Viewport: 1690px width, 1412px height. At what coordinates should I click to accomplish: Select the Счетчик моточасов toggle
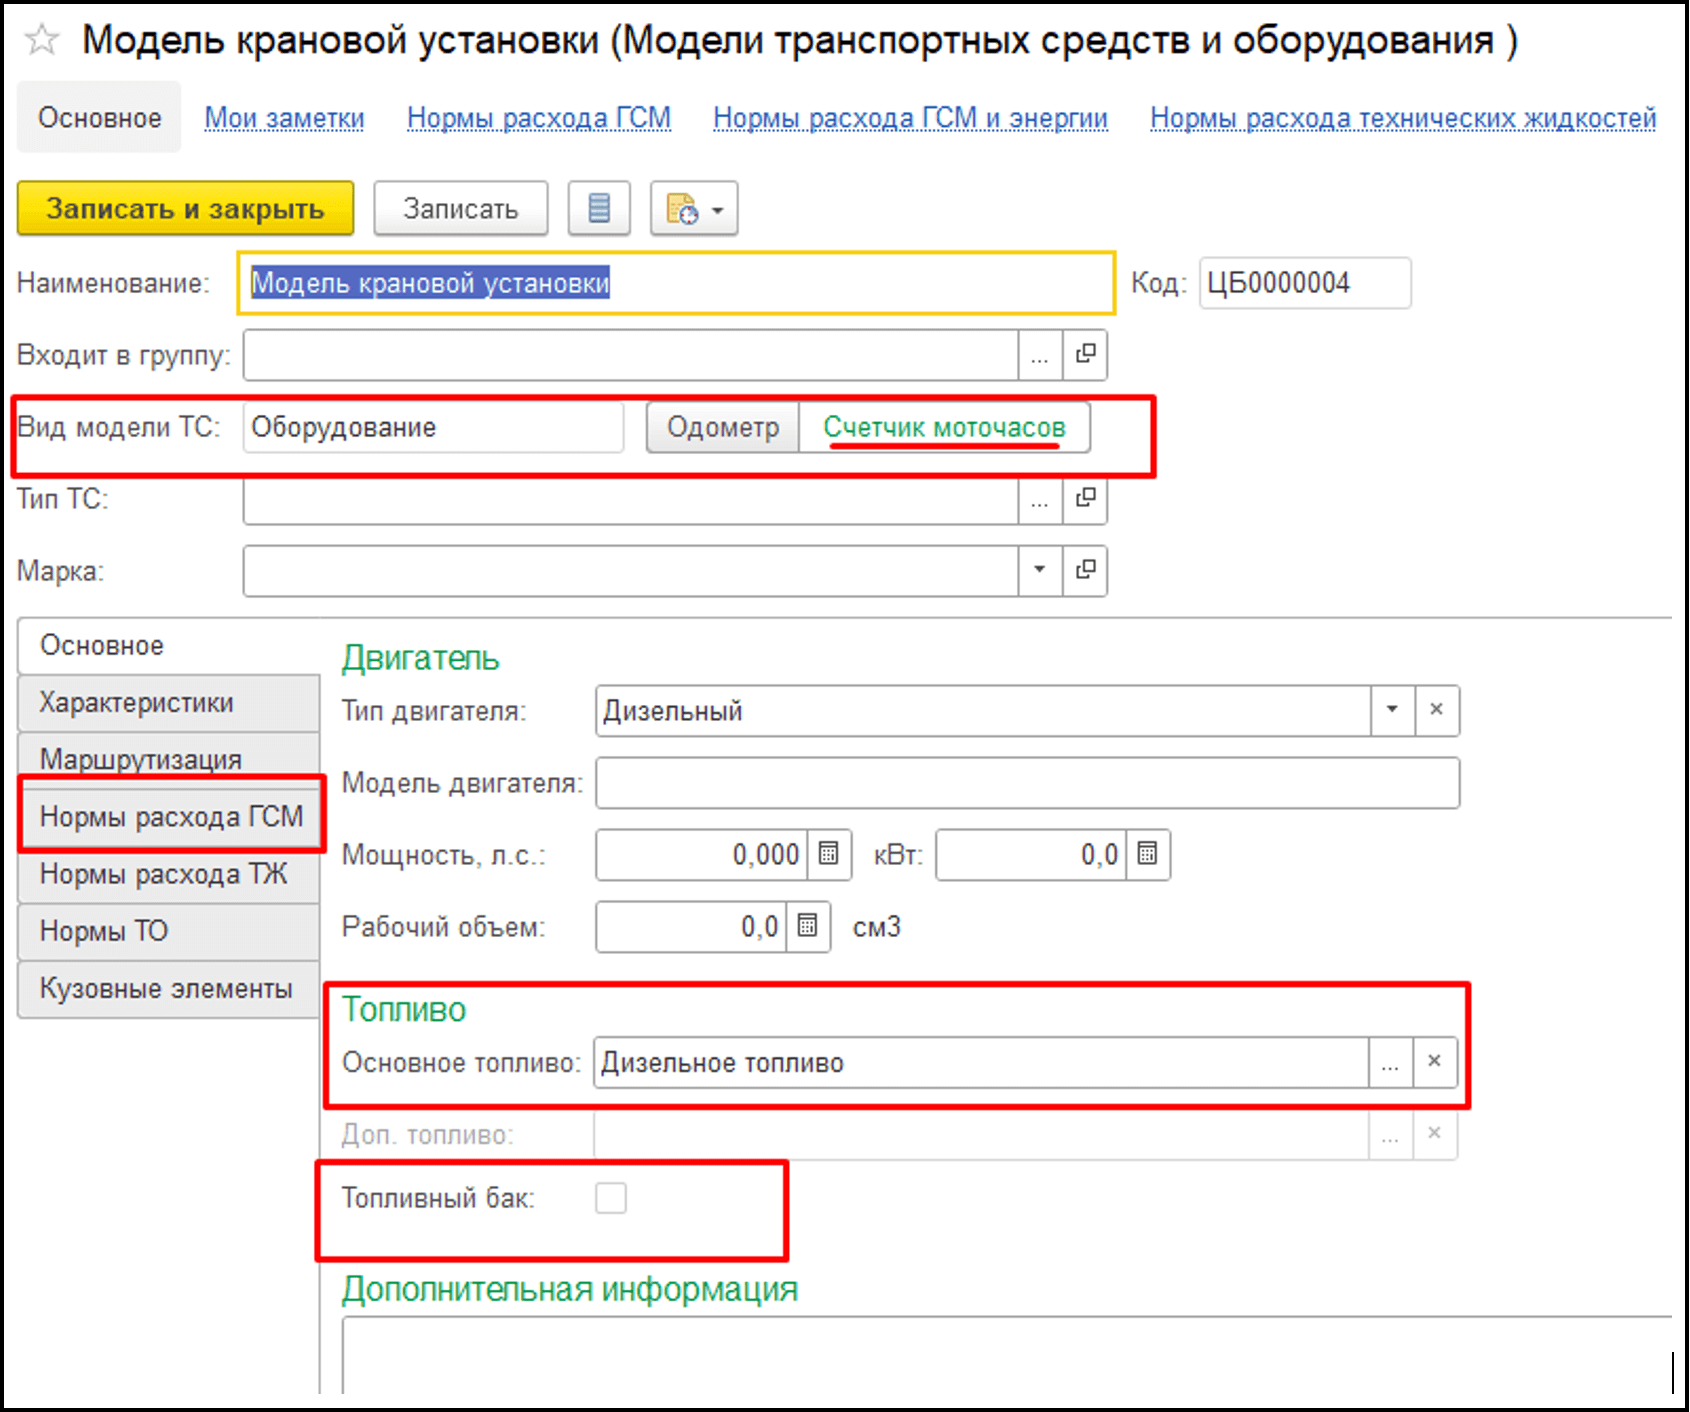pos(944,428)
